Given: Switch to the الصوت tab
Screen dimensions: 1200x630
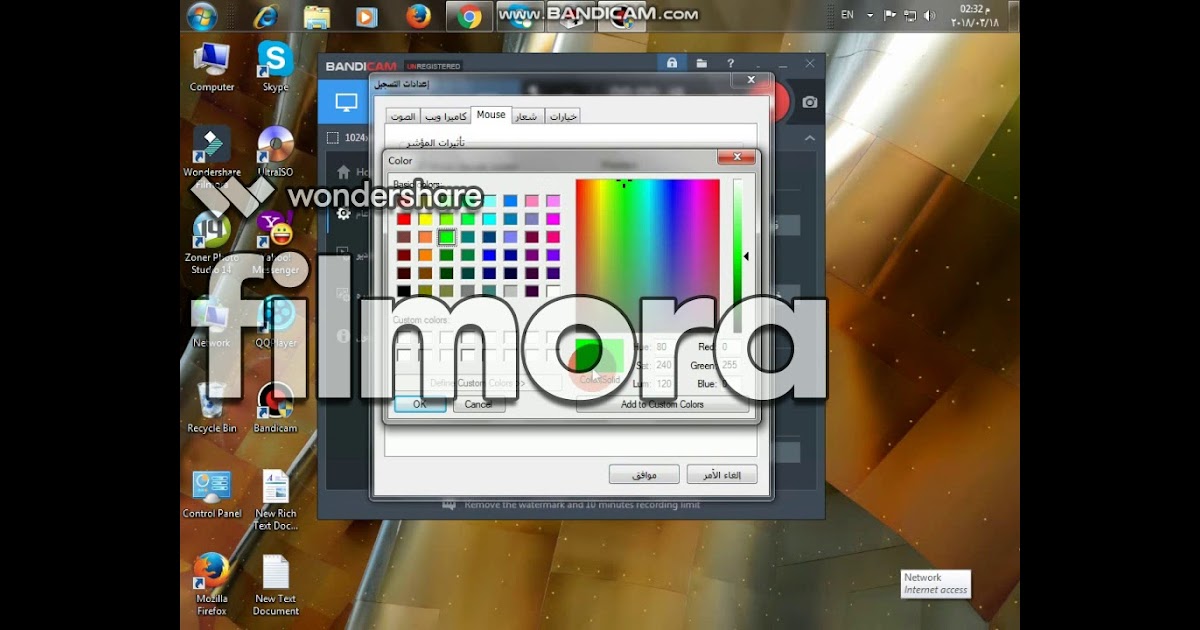Looking at the screenshot, I should point(402,116).
